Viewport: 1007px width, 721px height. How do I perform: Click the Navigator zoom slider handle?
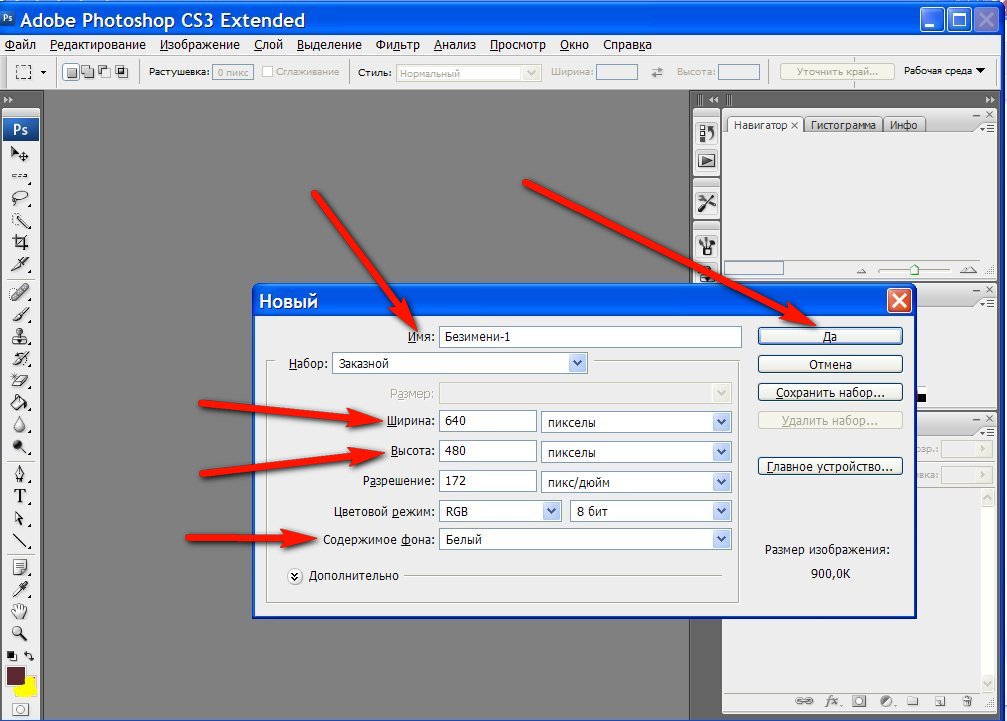[x=914, y=270]
